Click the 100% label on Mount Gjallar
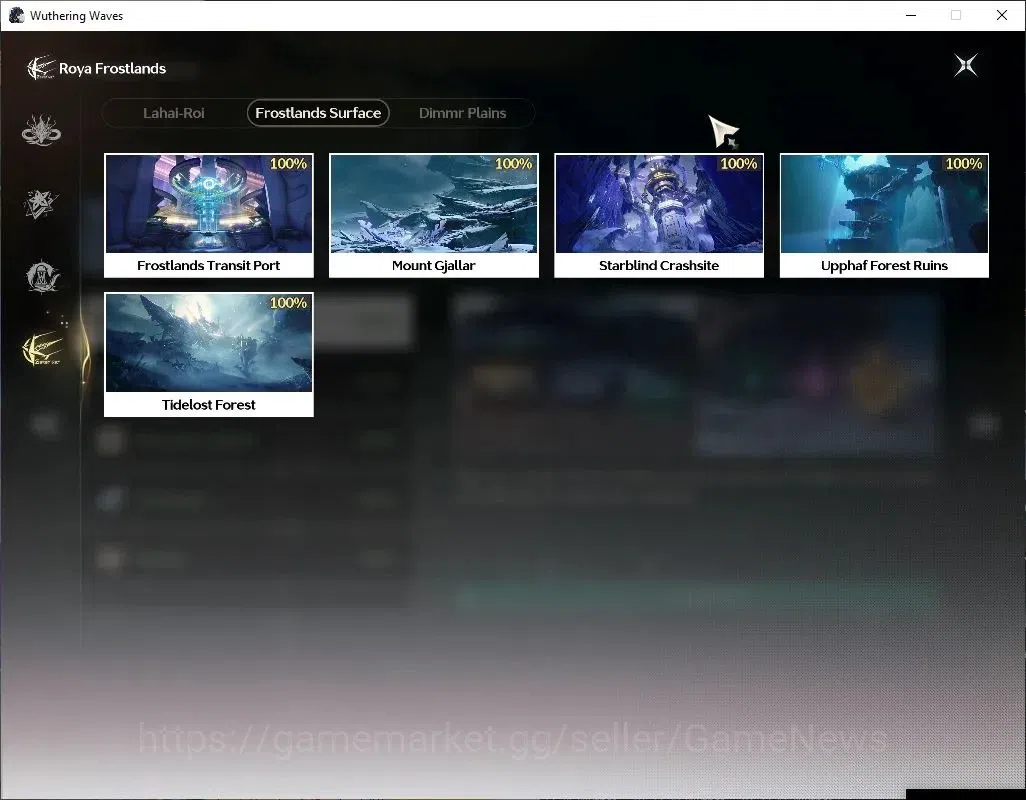The width and height of the screenshot is (1026, 800). coord(513,164)
